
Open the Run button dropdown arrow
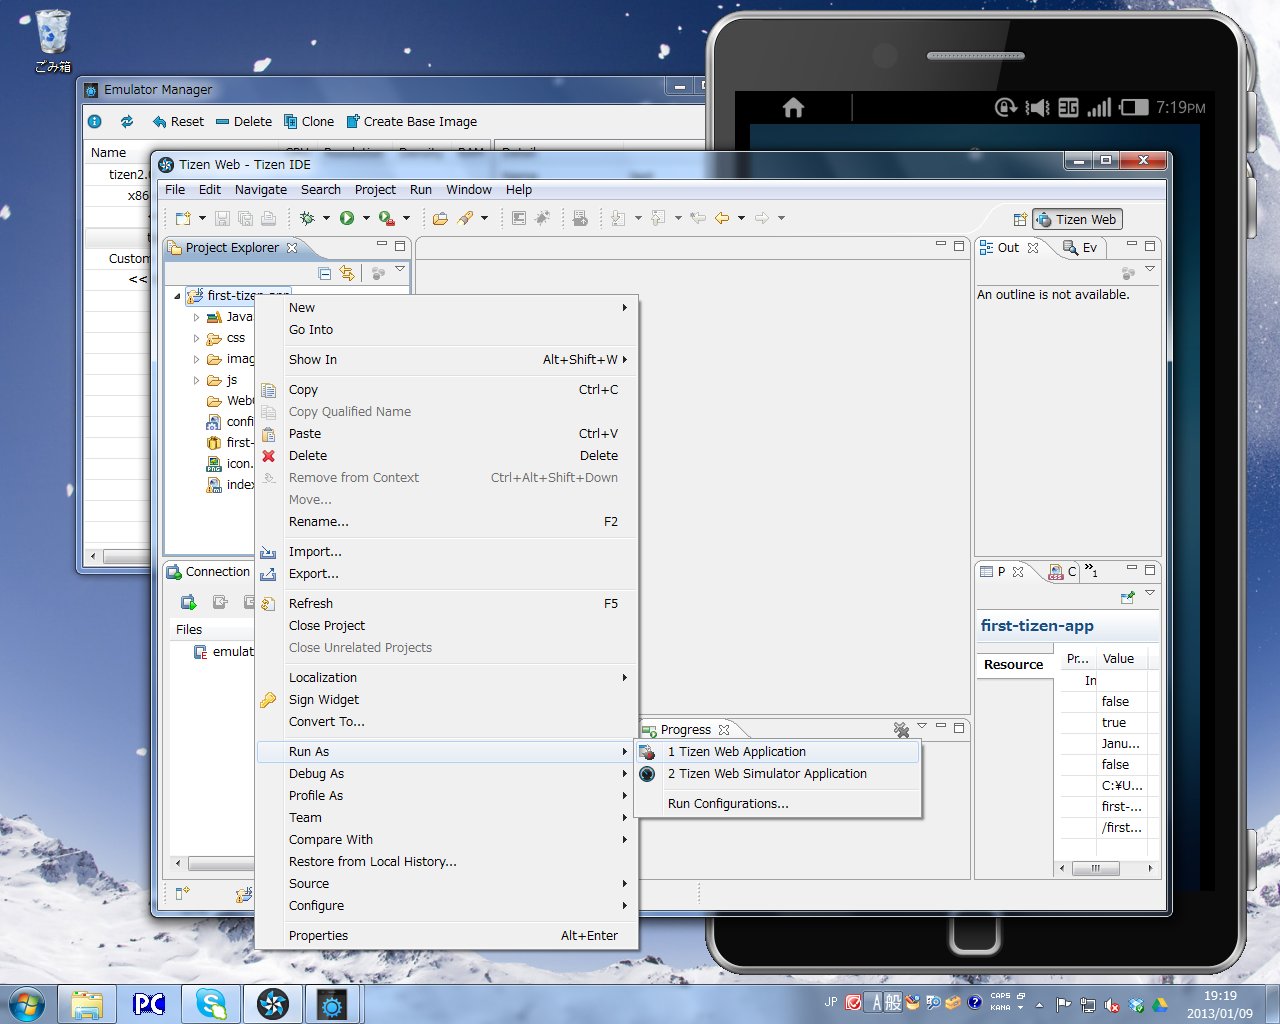point(366,218)
